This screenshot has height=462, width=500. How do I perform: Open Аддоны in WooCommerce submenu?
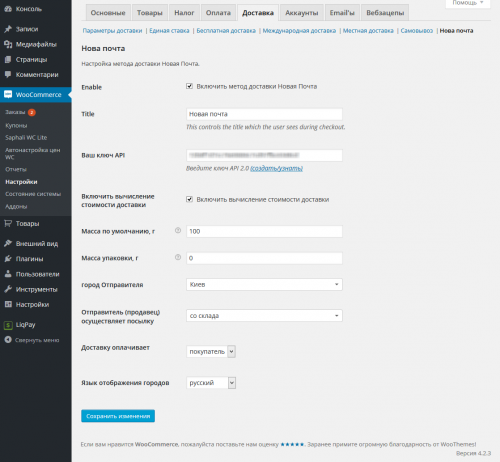tap(16, 207)
